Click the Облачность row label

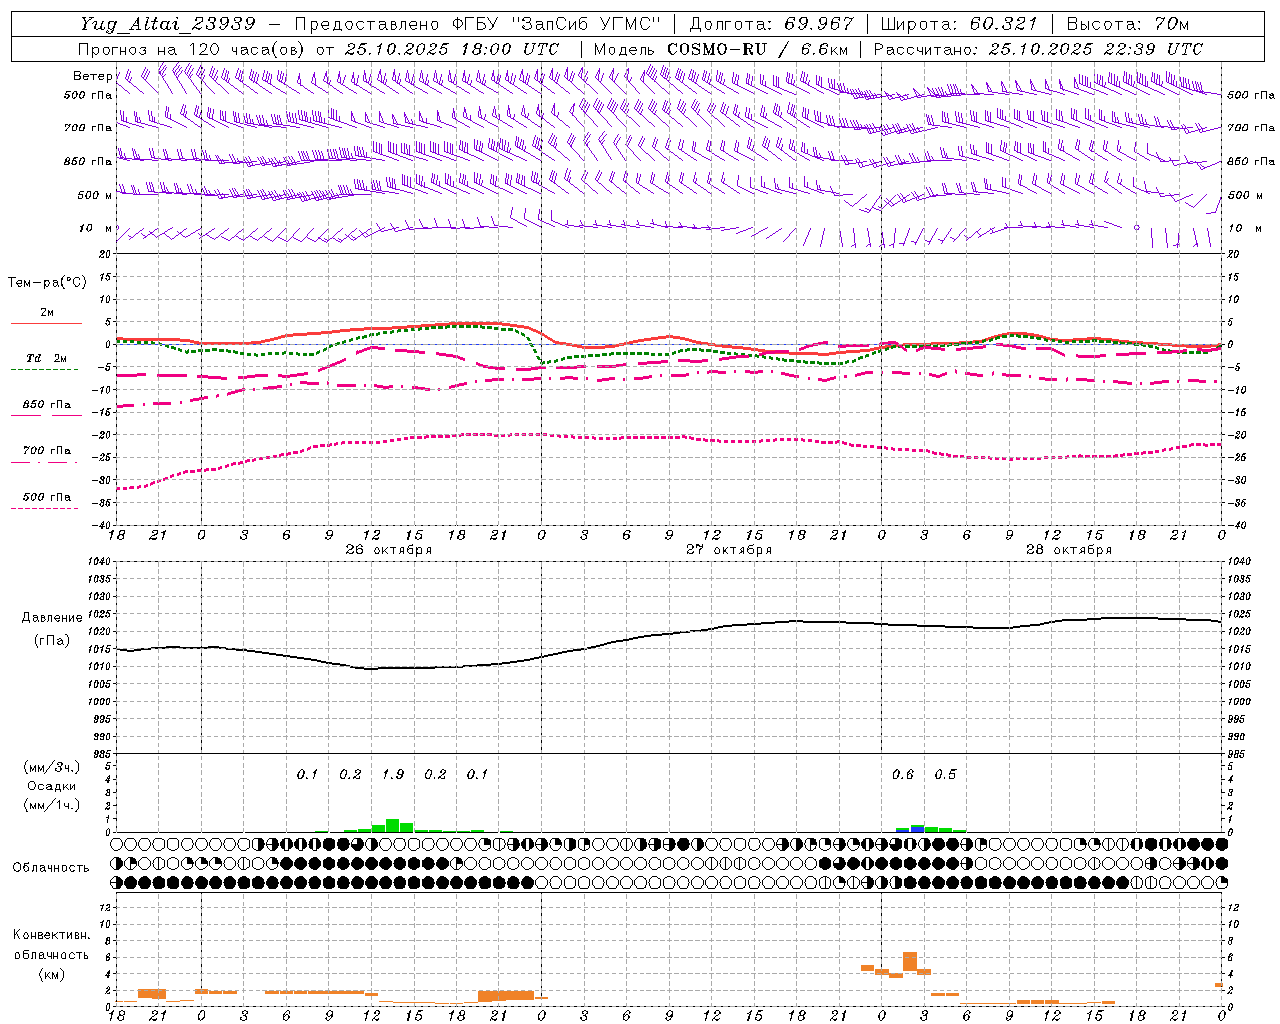click(51, 868)
